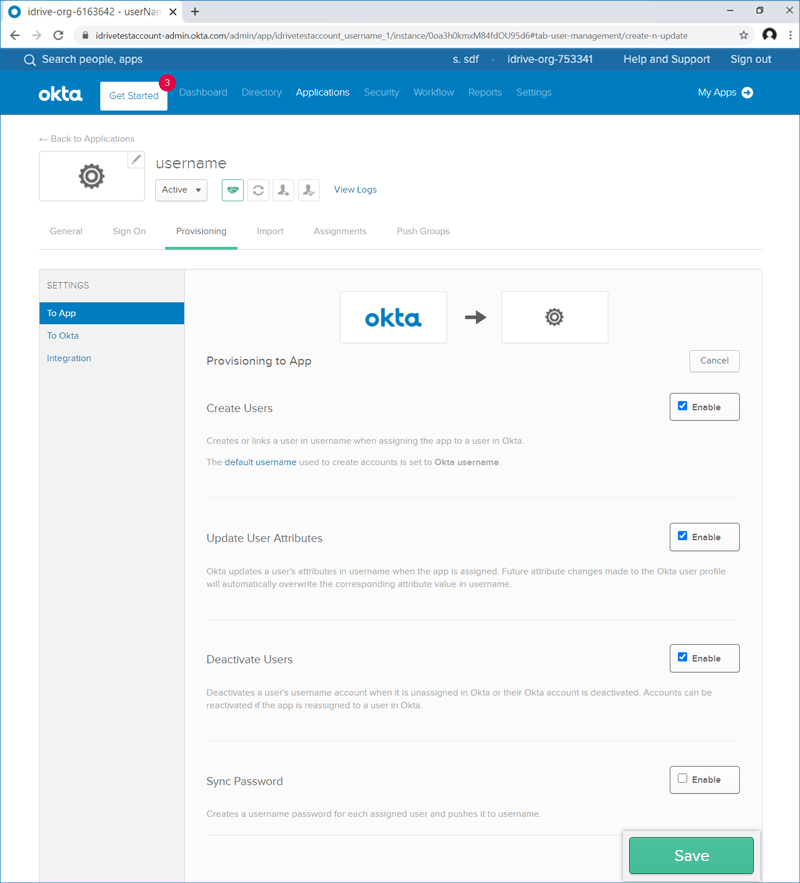Click the browser forward arrow
The width and height of the screenshot is (800, 883).
pos(37,35)
